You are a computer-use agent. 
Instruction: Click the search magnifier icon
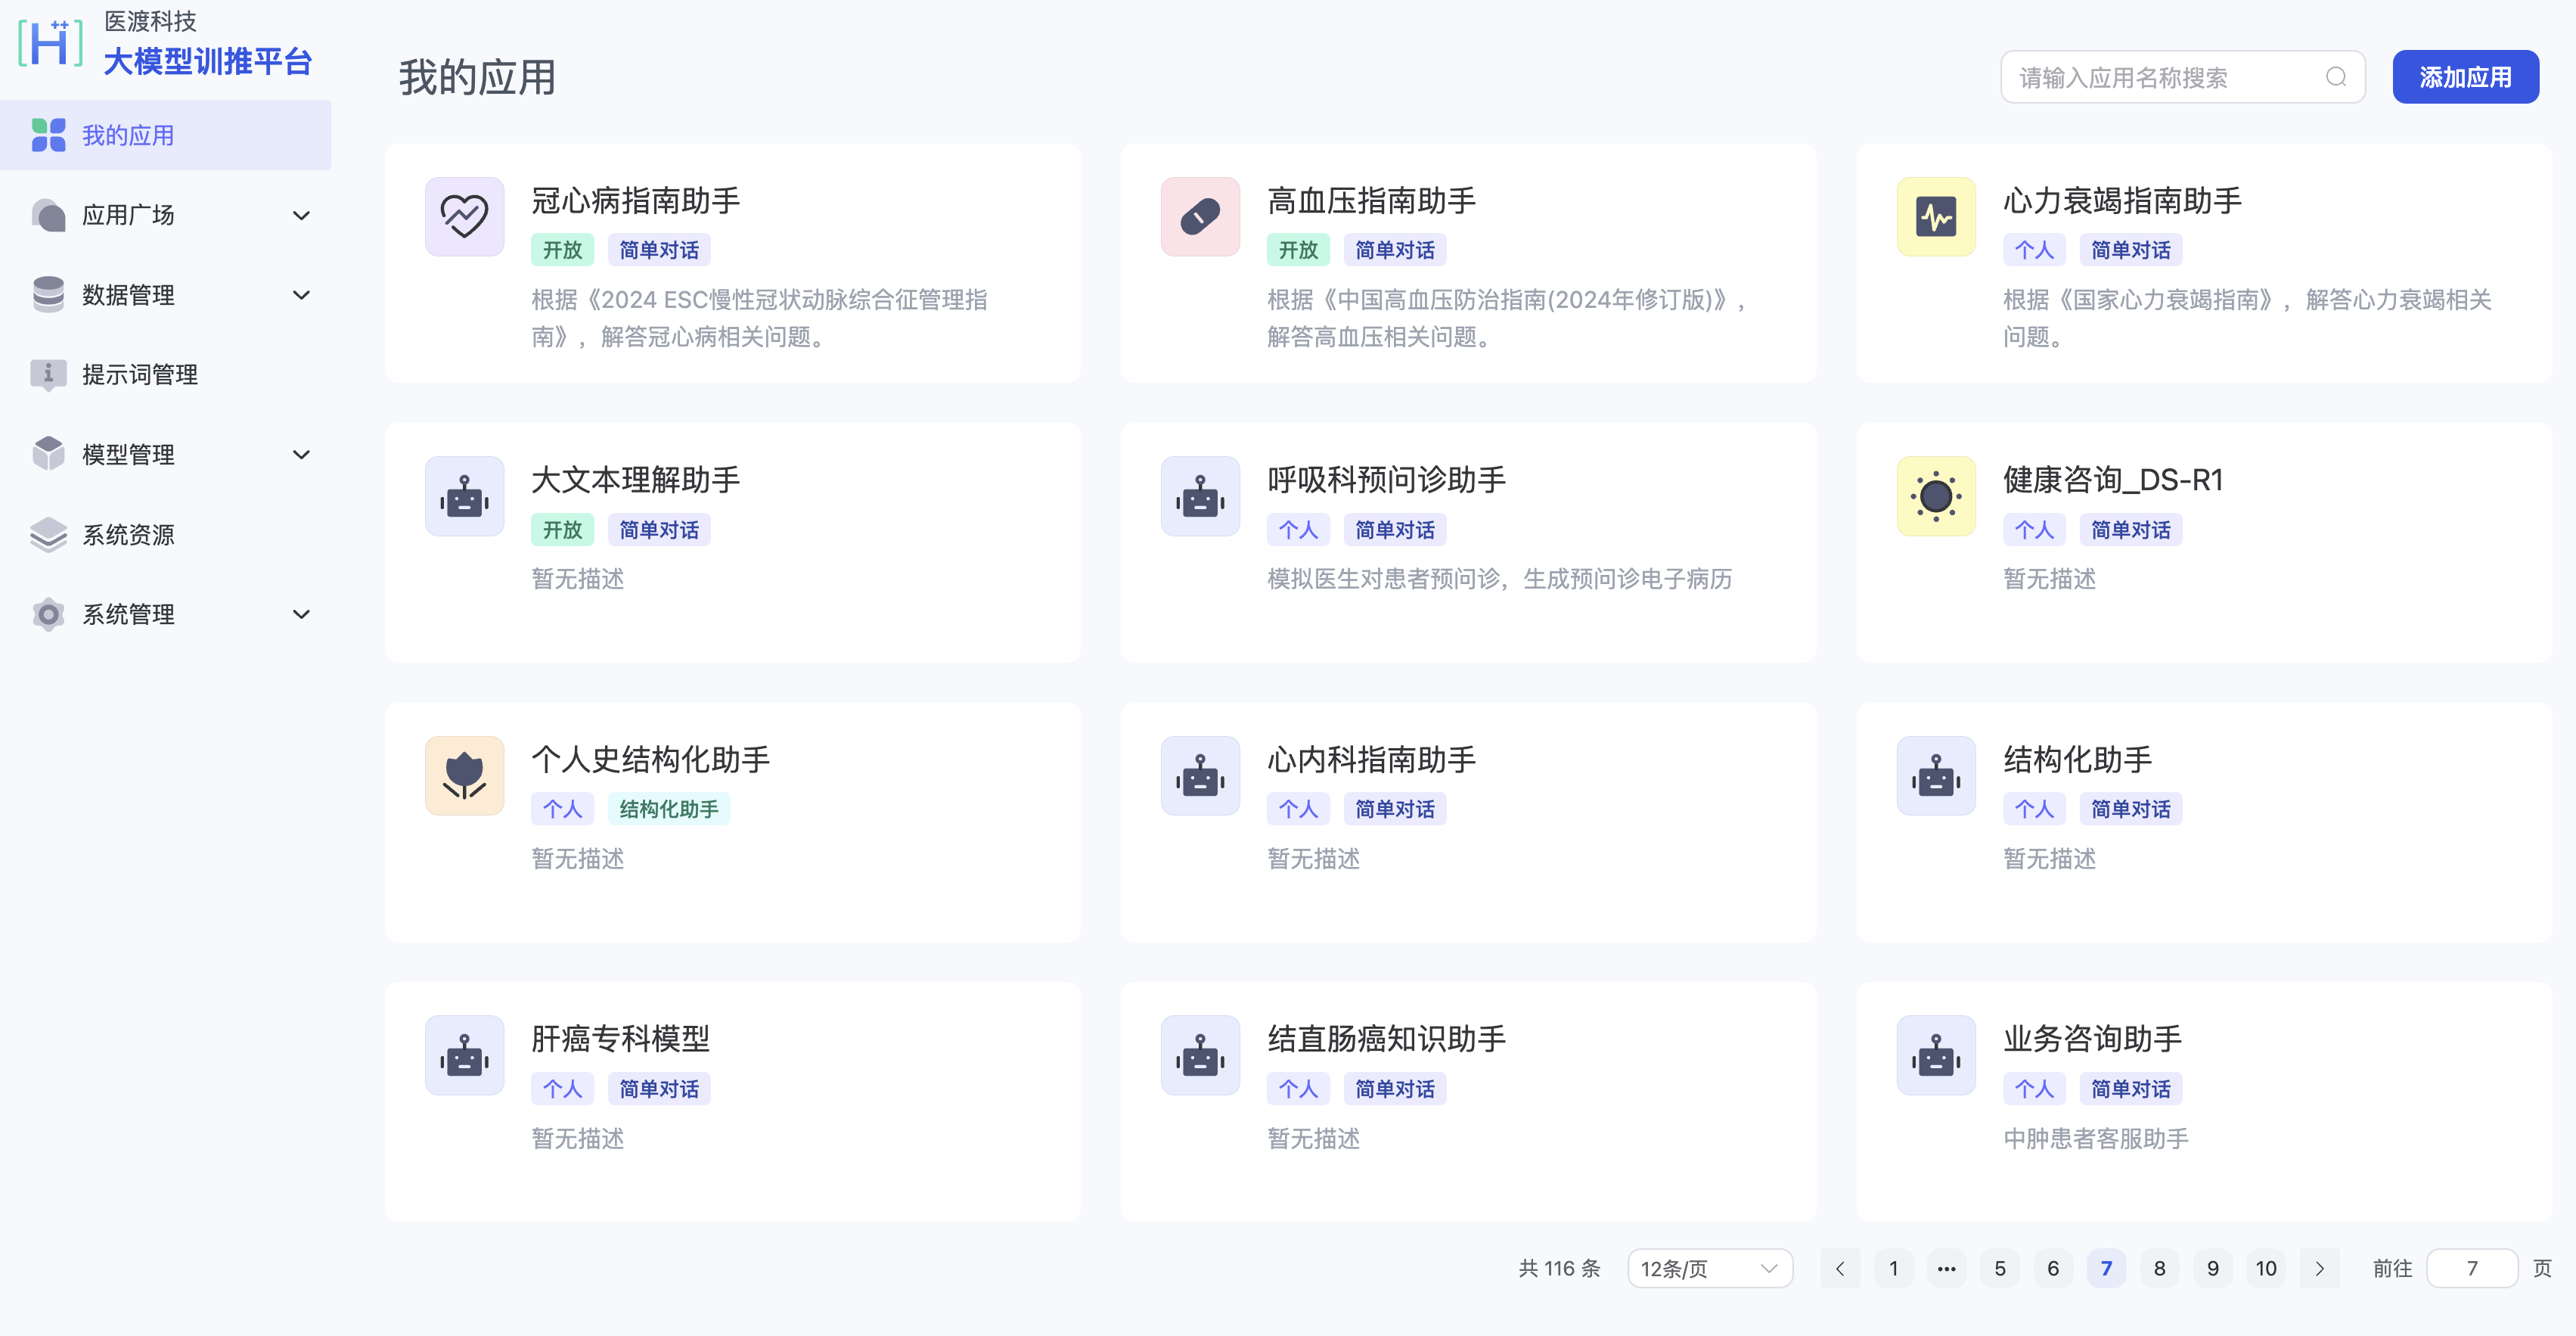pos(2335,77)
